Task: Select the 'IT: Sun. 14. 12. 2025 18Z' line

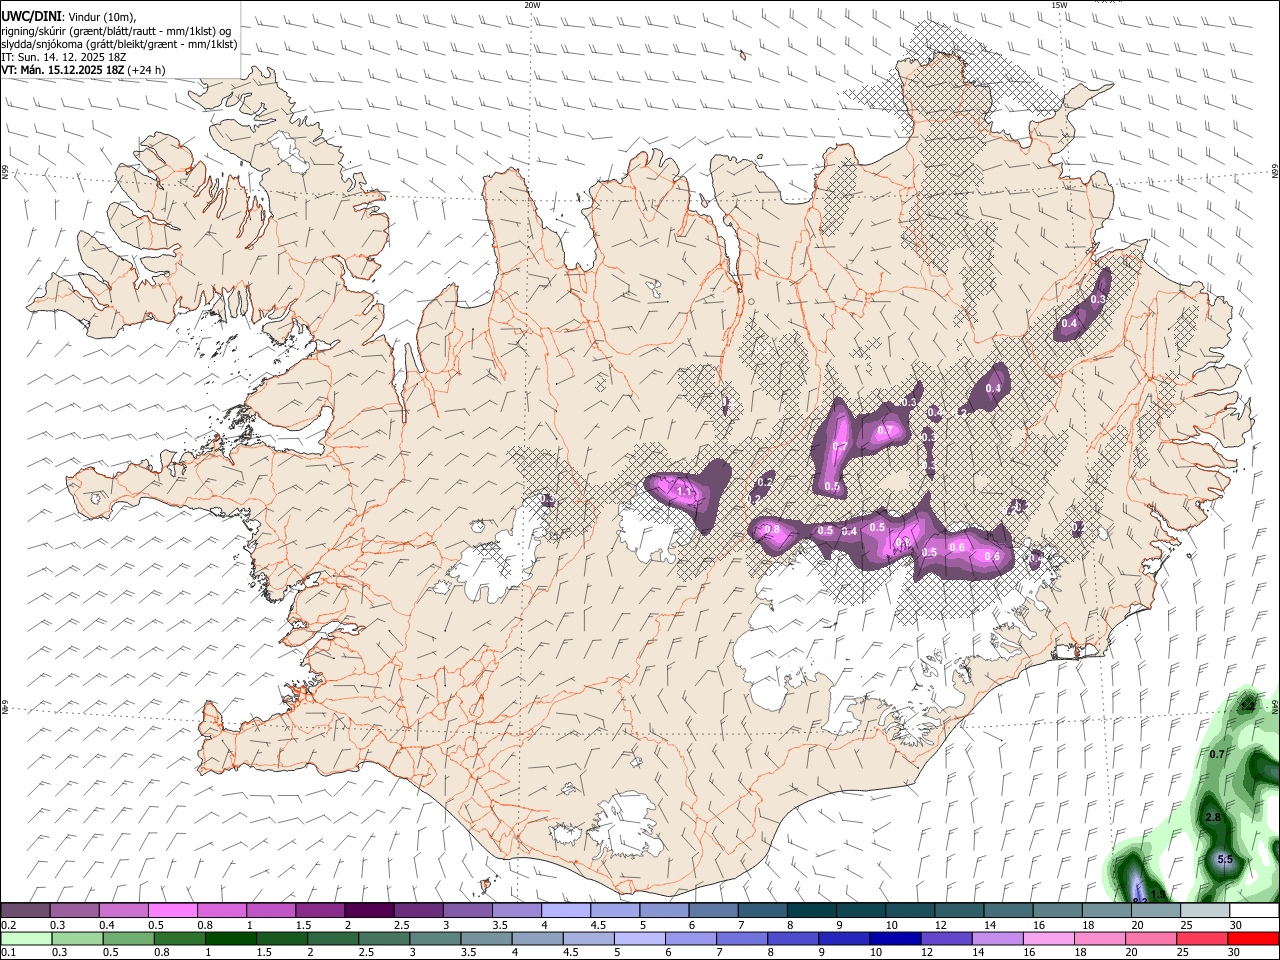Action: point(64,57)
